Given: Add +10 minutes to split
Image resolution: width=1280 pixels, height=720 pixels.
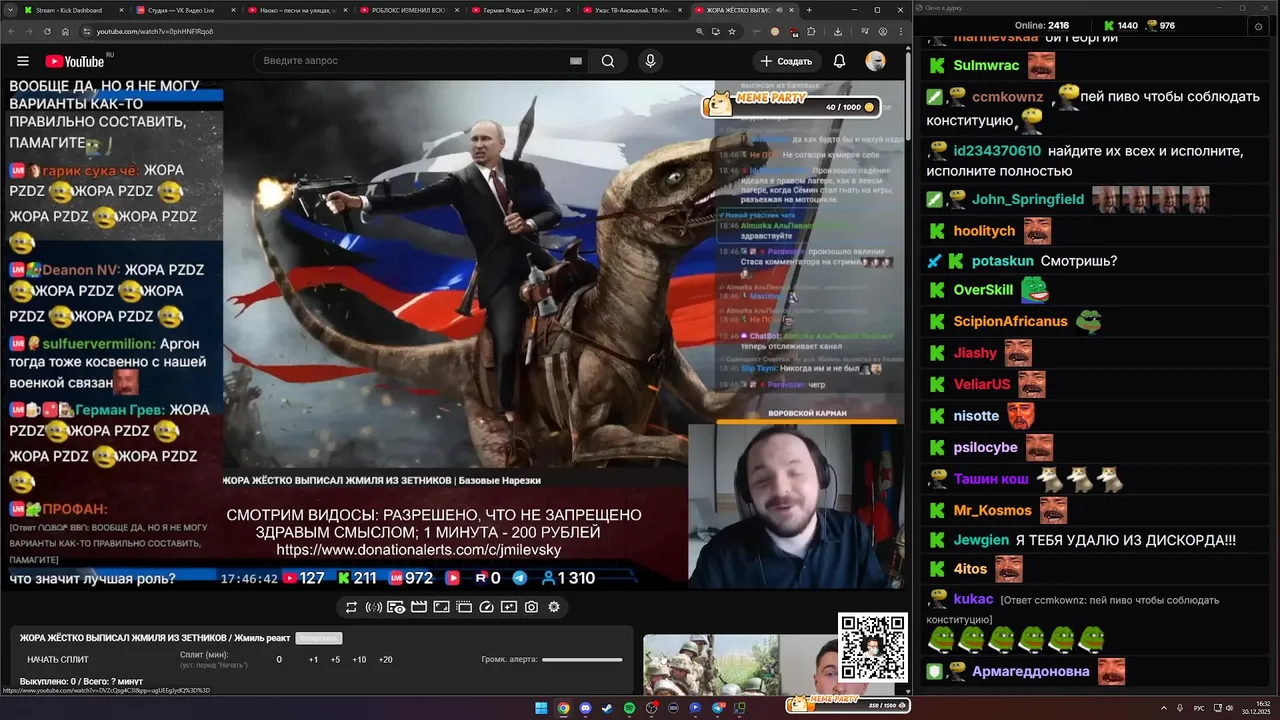Looking at the screenshot, I should 359,660.
